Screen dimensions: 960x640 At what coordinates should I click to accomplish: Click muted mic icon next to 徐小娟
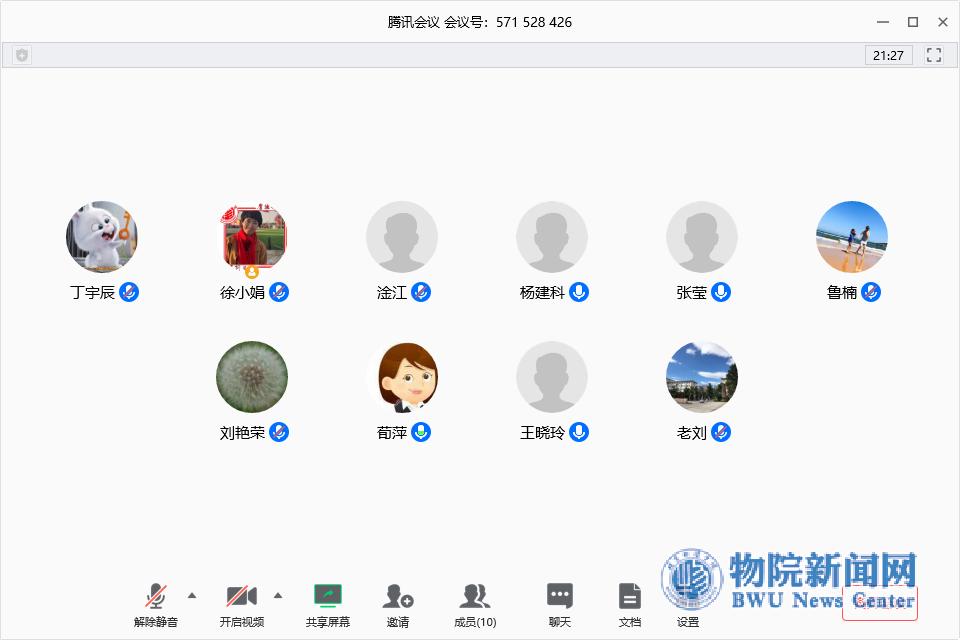(x=279, y=293)
